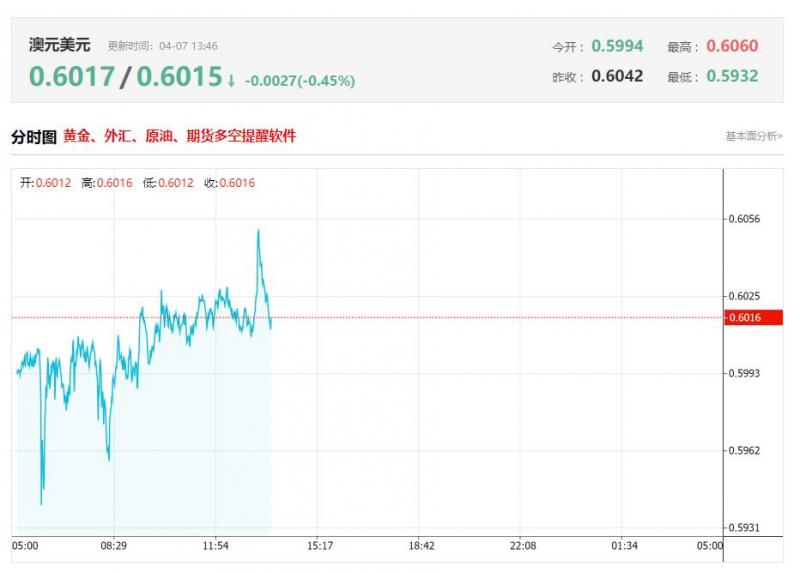Click the price peak on the chart line

tap(258, 231)
